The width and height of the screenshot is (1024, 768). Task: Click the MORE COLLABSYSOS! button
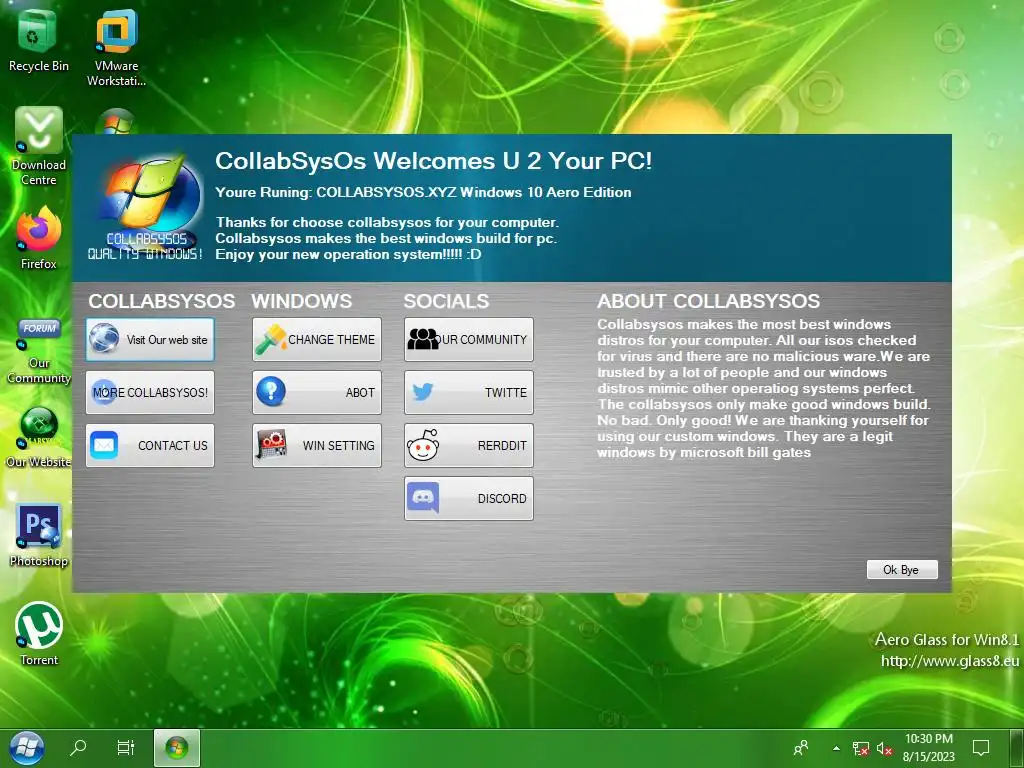150,392
